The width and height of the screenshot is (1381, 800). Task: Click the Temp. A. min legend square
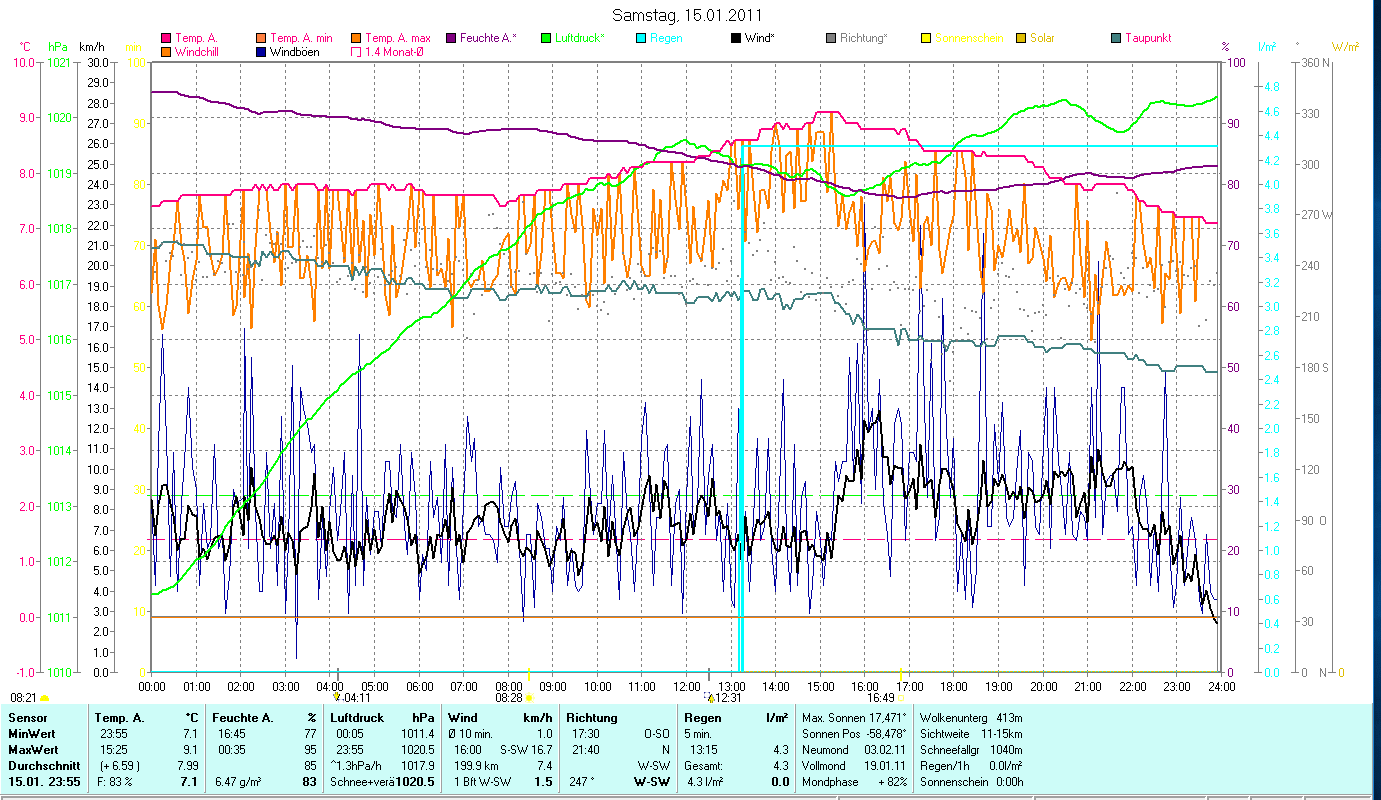(261, 38)
